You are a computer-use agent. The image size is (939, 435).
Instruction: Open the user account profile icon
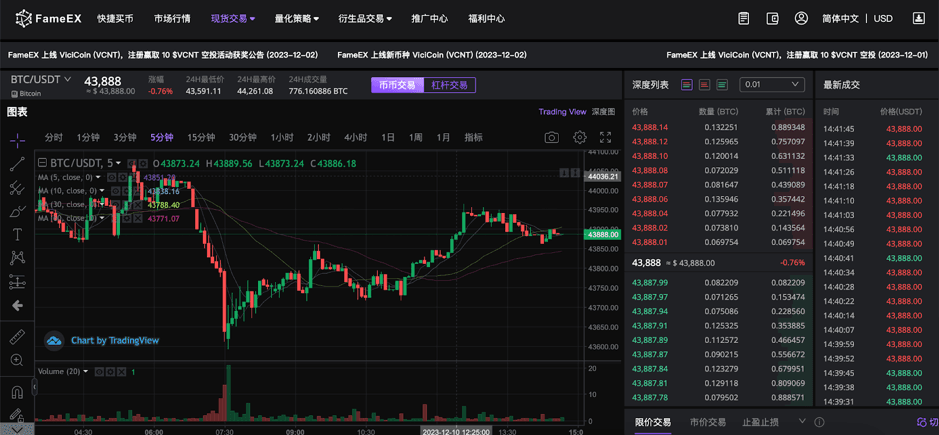[801, 19]
